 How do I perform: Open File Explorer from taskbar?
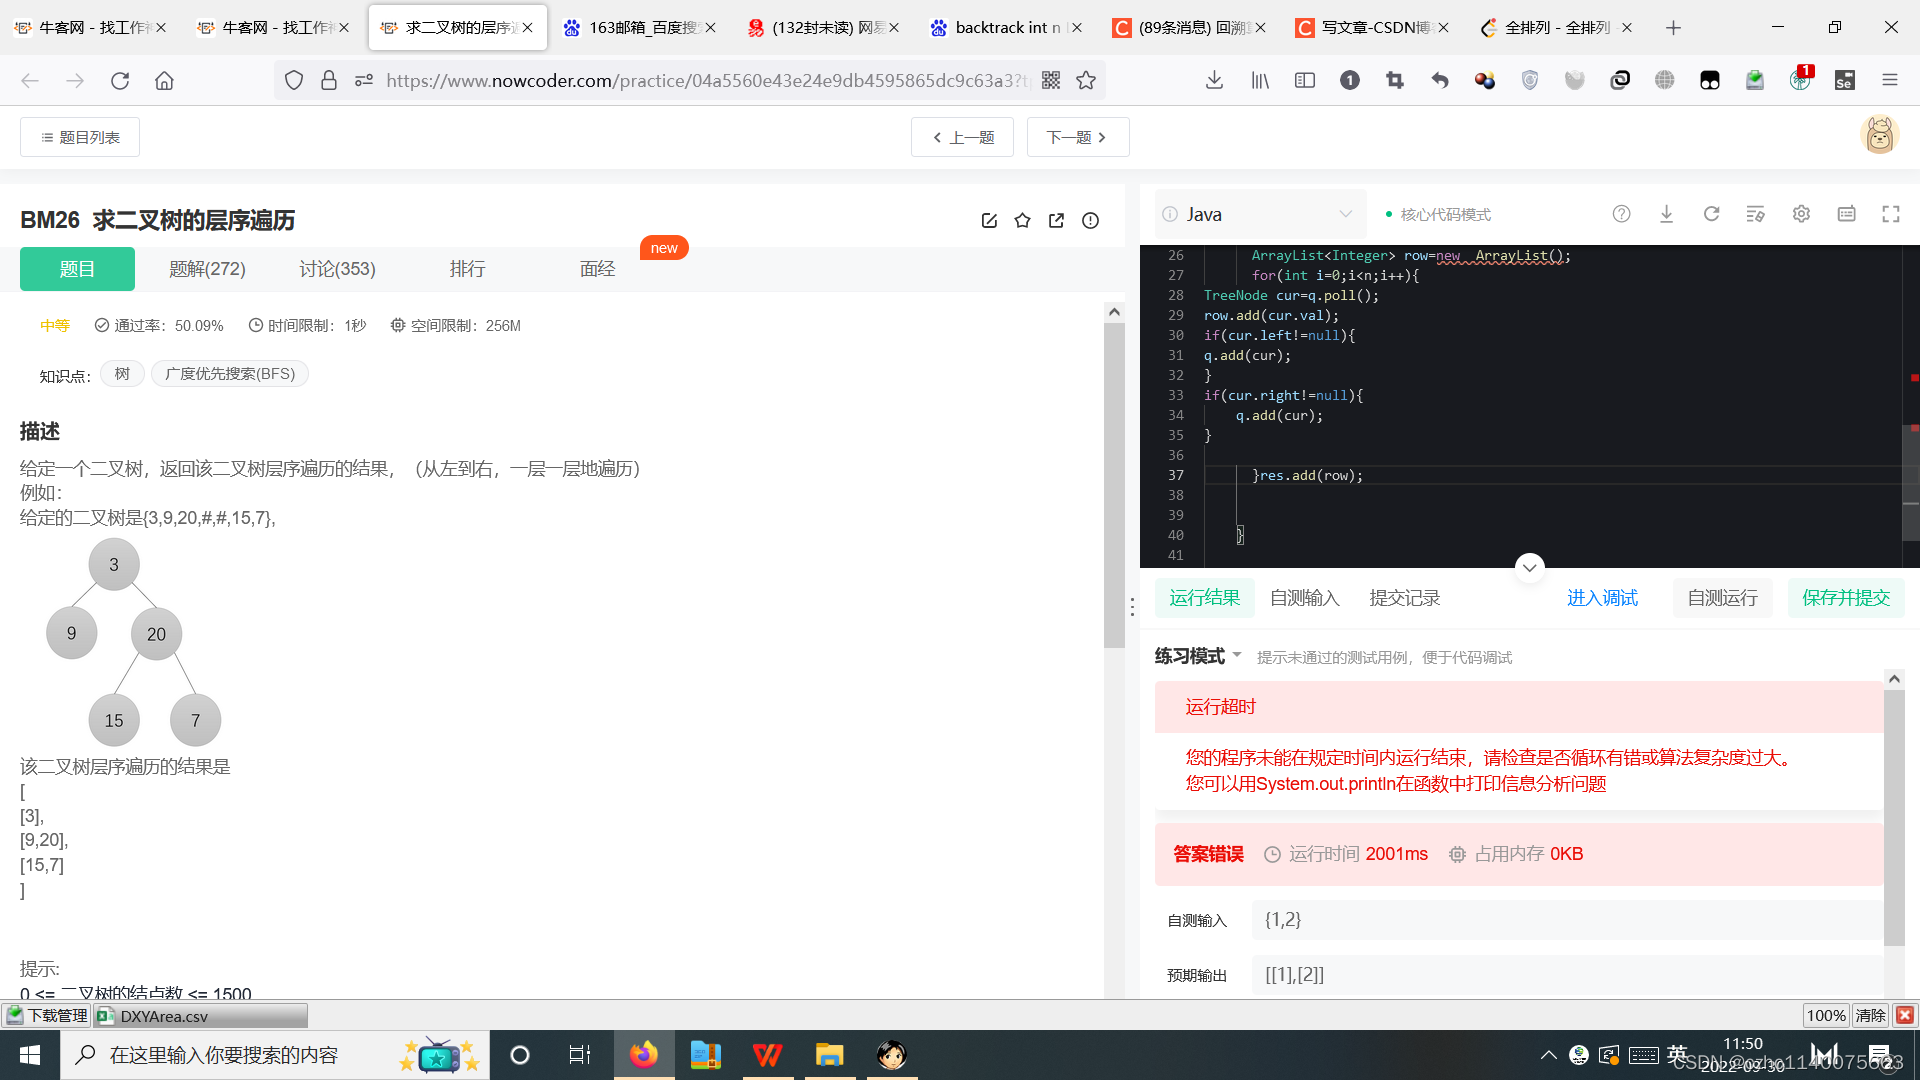click(830, 1055)
